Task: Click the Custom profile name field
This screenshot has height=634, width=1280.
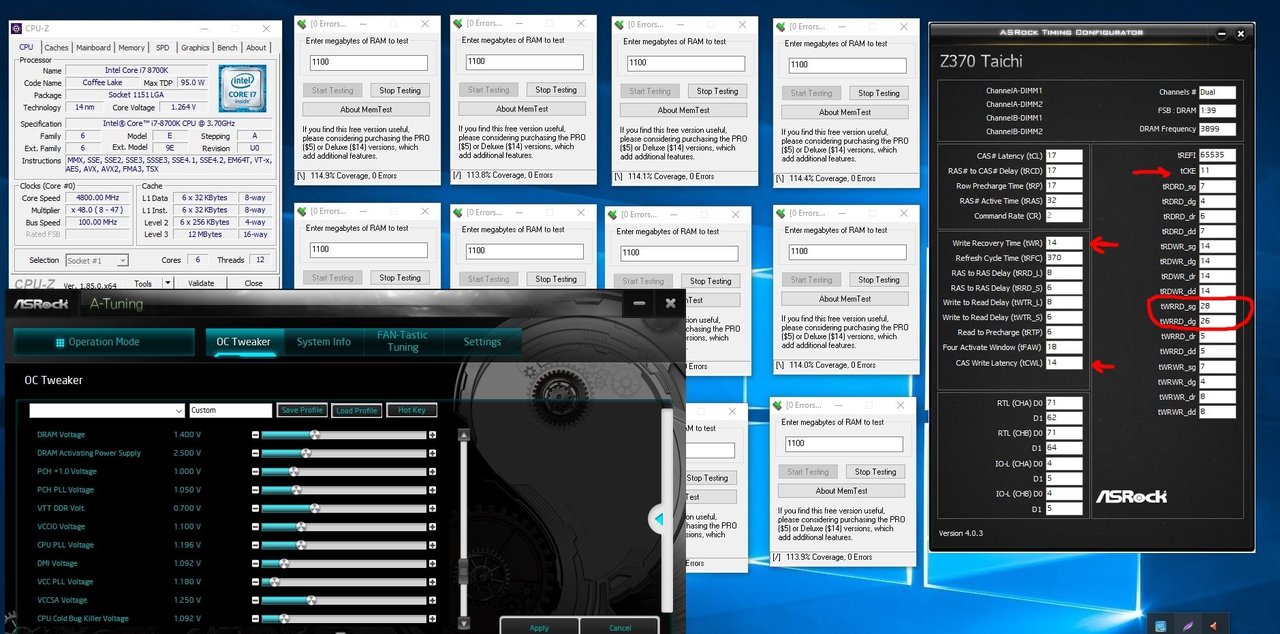Action: click(x=230, y=410)
